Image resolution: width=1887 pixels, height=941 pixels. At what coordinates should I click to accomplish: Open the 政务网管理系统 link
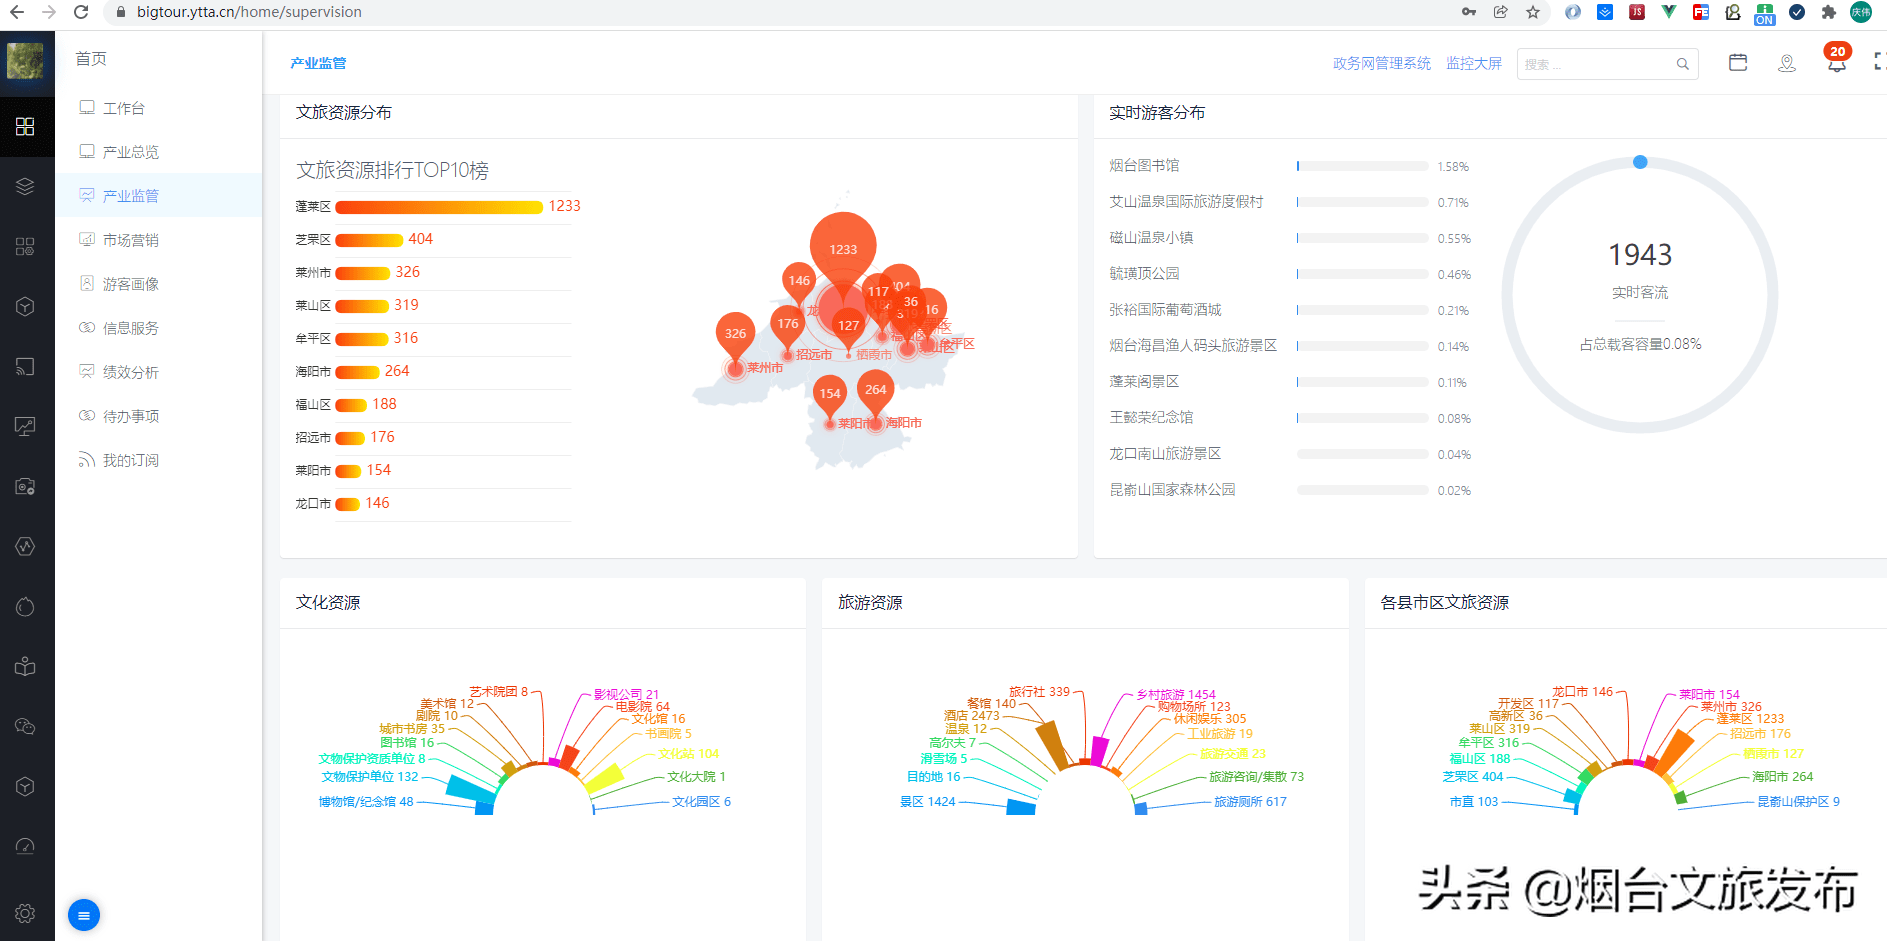point(1381,63)
